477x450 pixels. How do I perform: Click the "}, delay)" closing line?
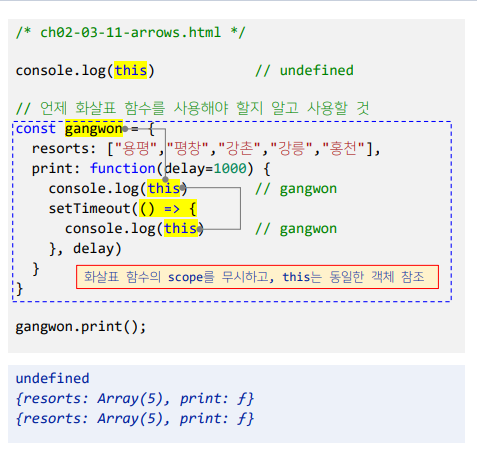point(85,249)
